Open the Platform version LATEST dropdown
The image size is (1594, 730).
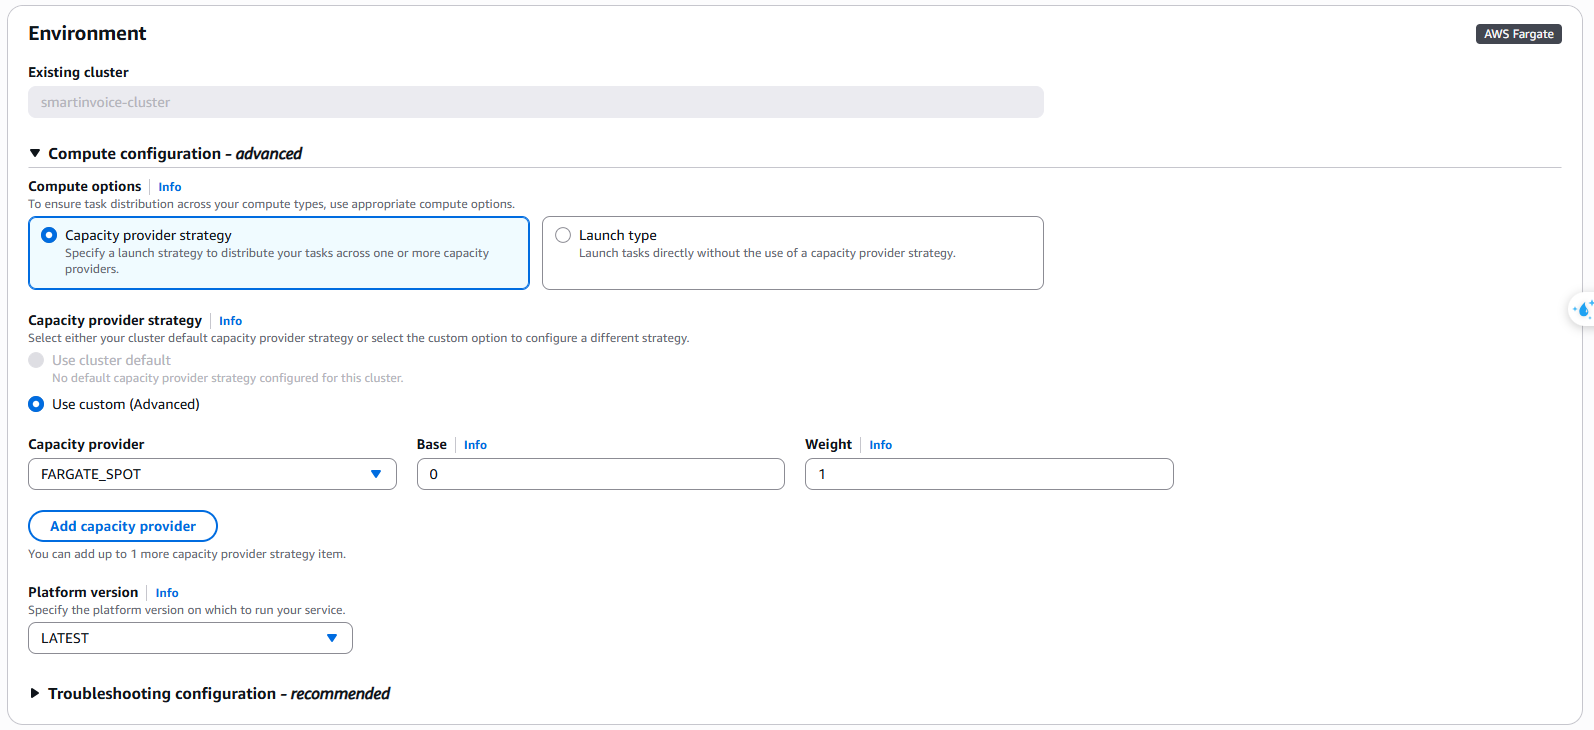(x=190, y=638)
